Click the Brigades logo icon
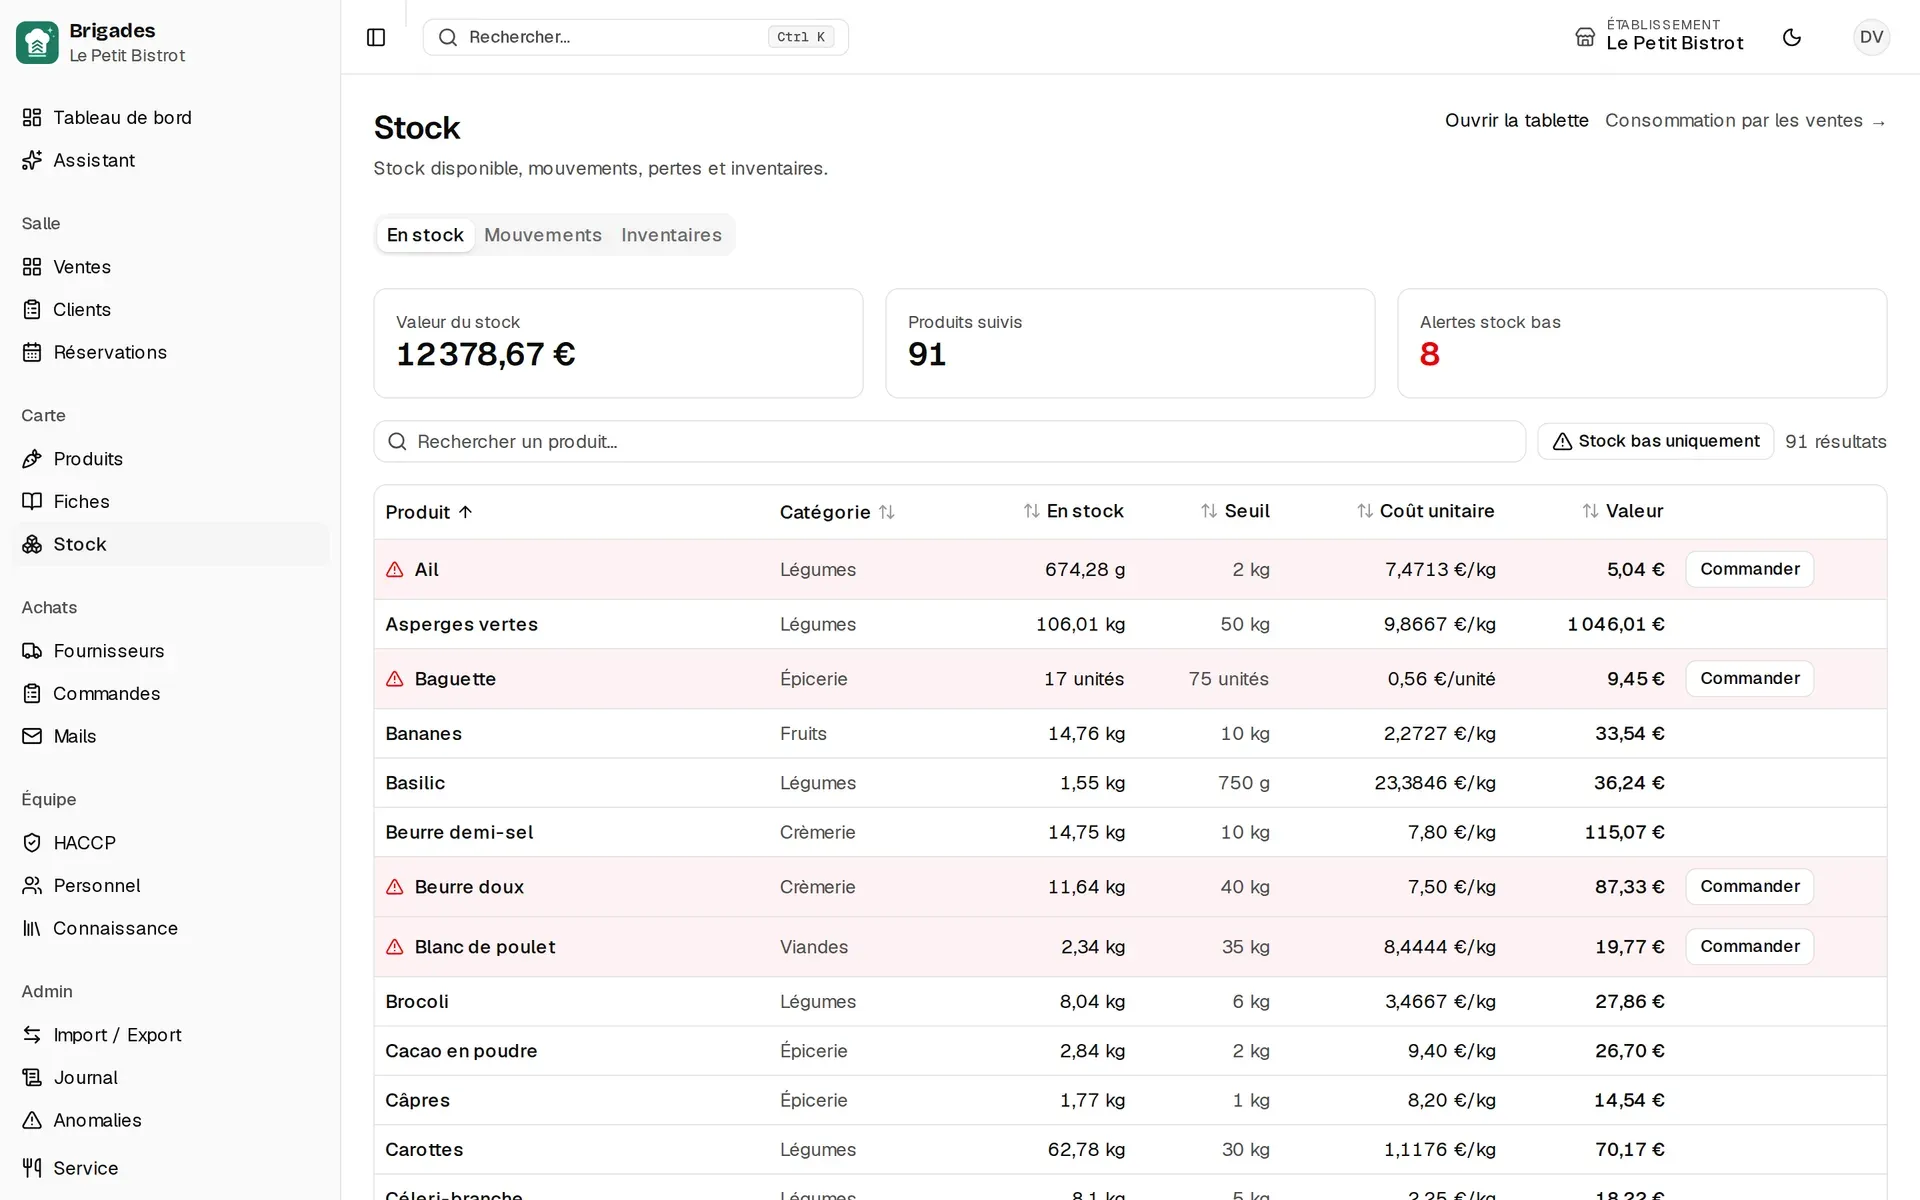 point(37,42)
